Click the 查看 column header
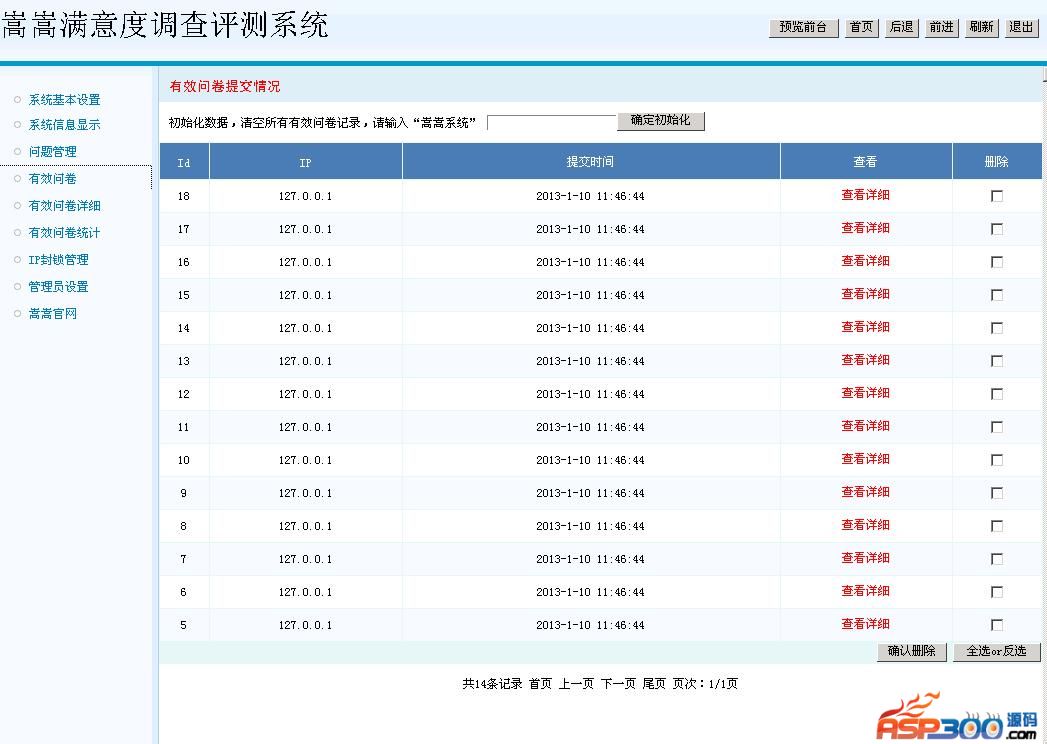This screenshot has width=1047, height=744. point(865,162)
